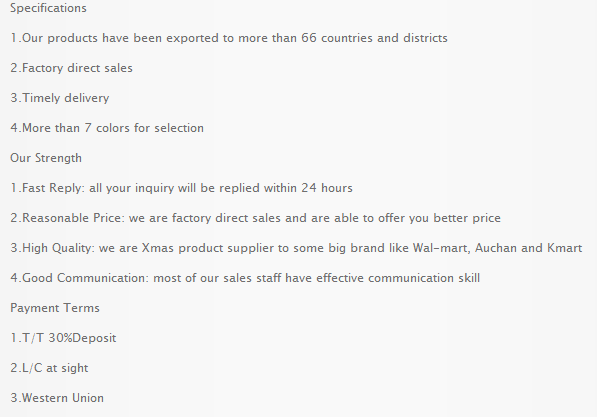
Task: Click the Good Communication line
Action: point(245,278)
